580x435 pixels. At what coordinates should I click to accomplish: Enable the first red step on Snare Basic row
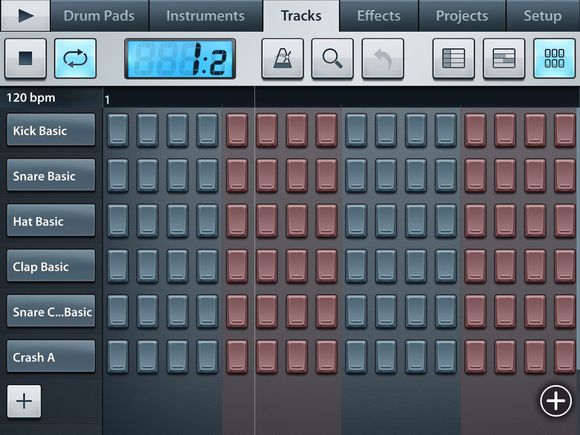tap(237, 176)
